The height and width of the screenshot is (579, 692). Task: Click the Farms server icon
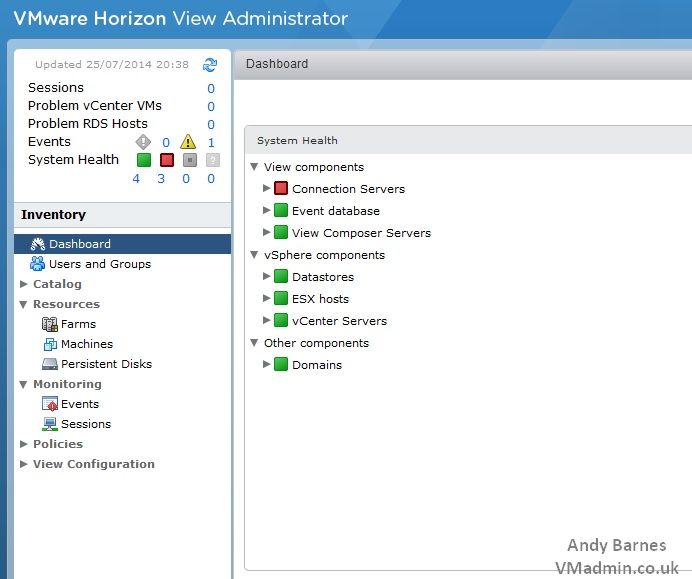pyautogui.click(x=49, y=324)
